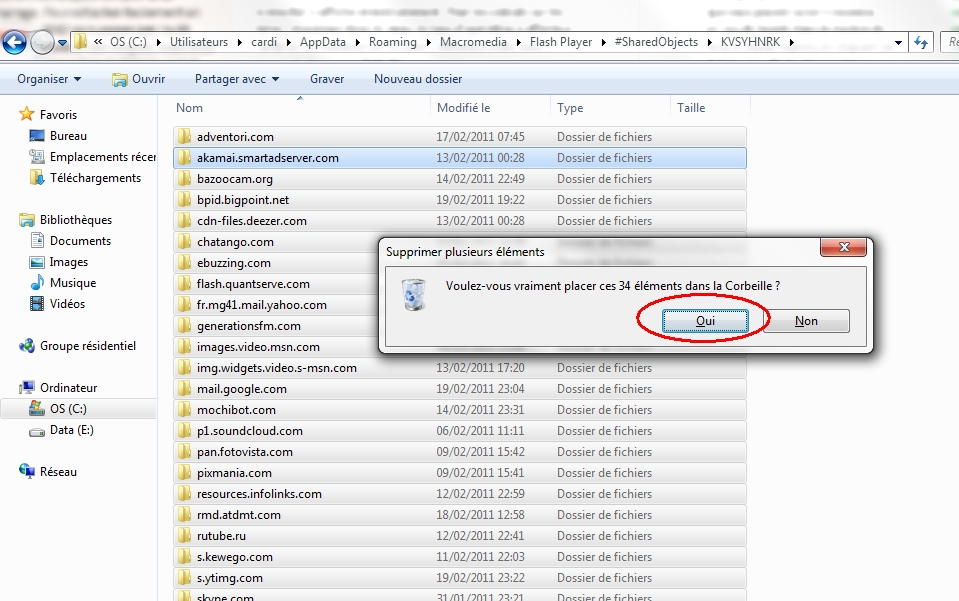Open the address bar history dropdown
959x601 pixels.
click(x=898, y=42)
